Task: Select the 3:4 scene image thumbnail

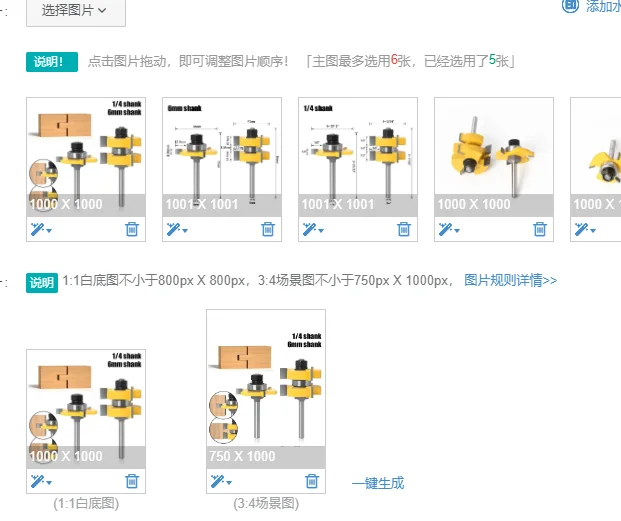Action: click(x=266, y=389)
